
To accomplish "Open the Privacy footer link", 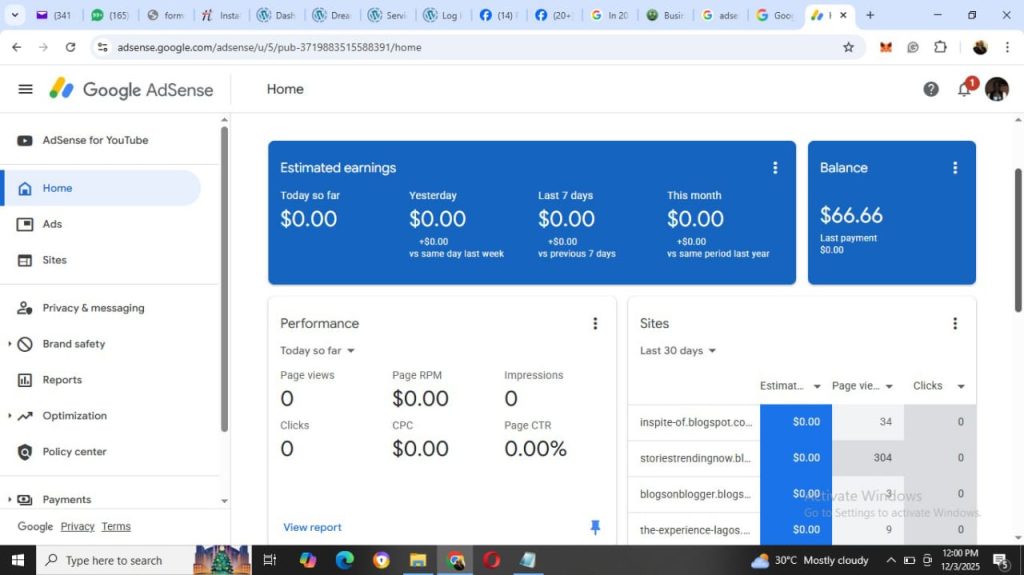I will coord(77,526).
